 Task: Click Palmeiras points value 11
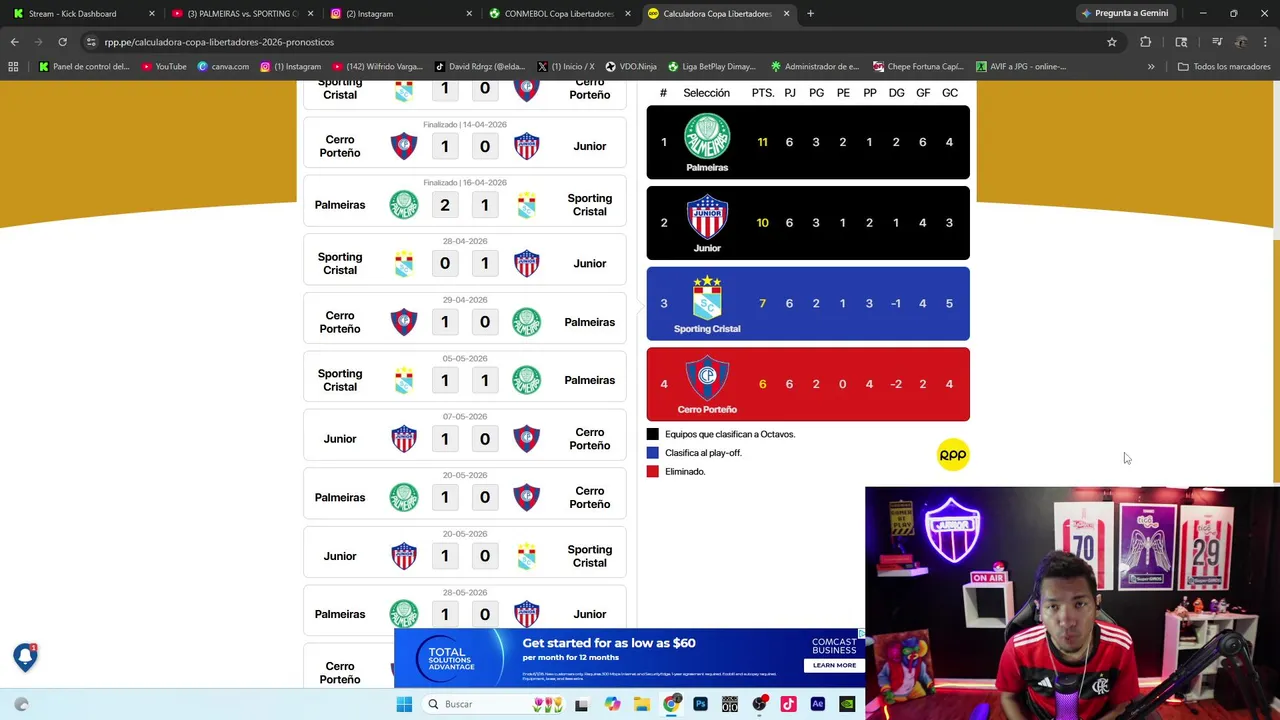point(763,142)
